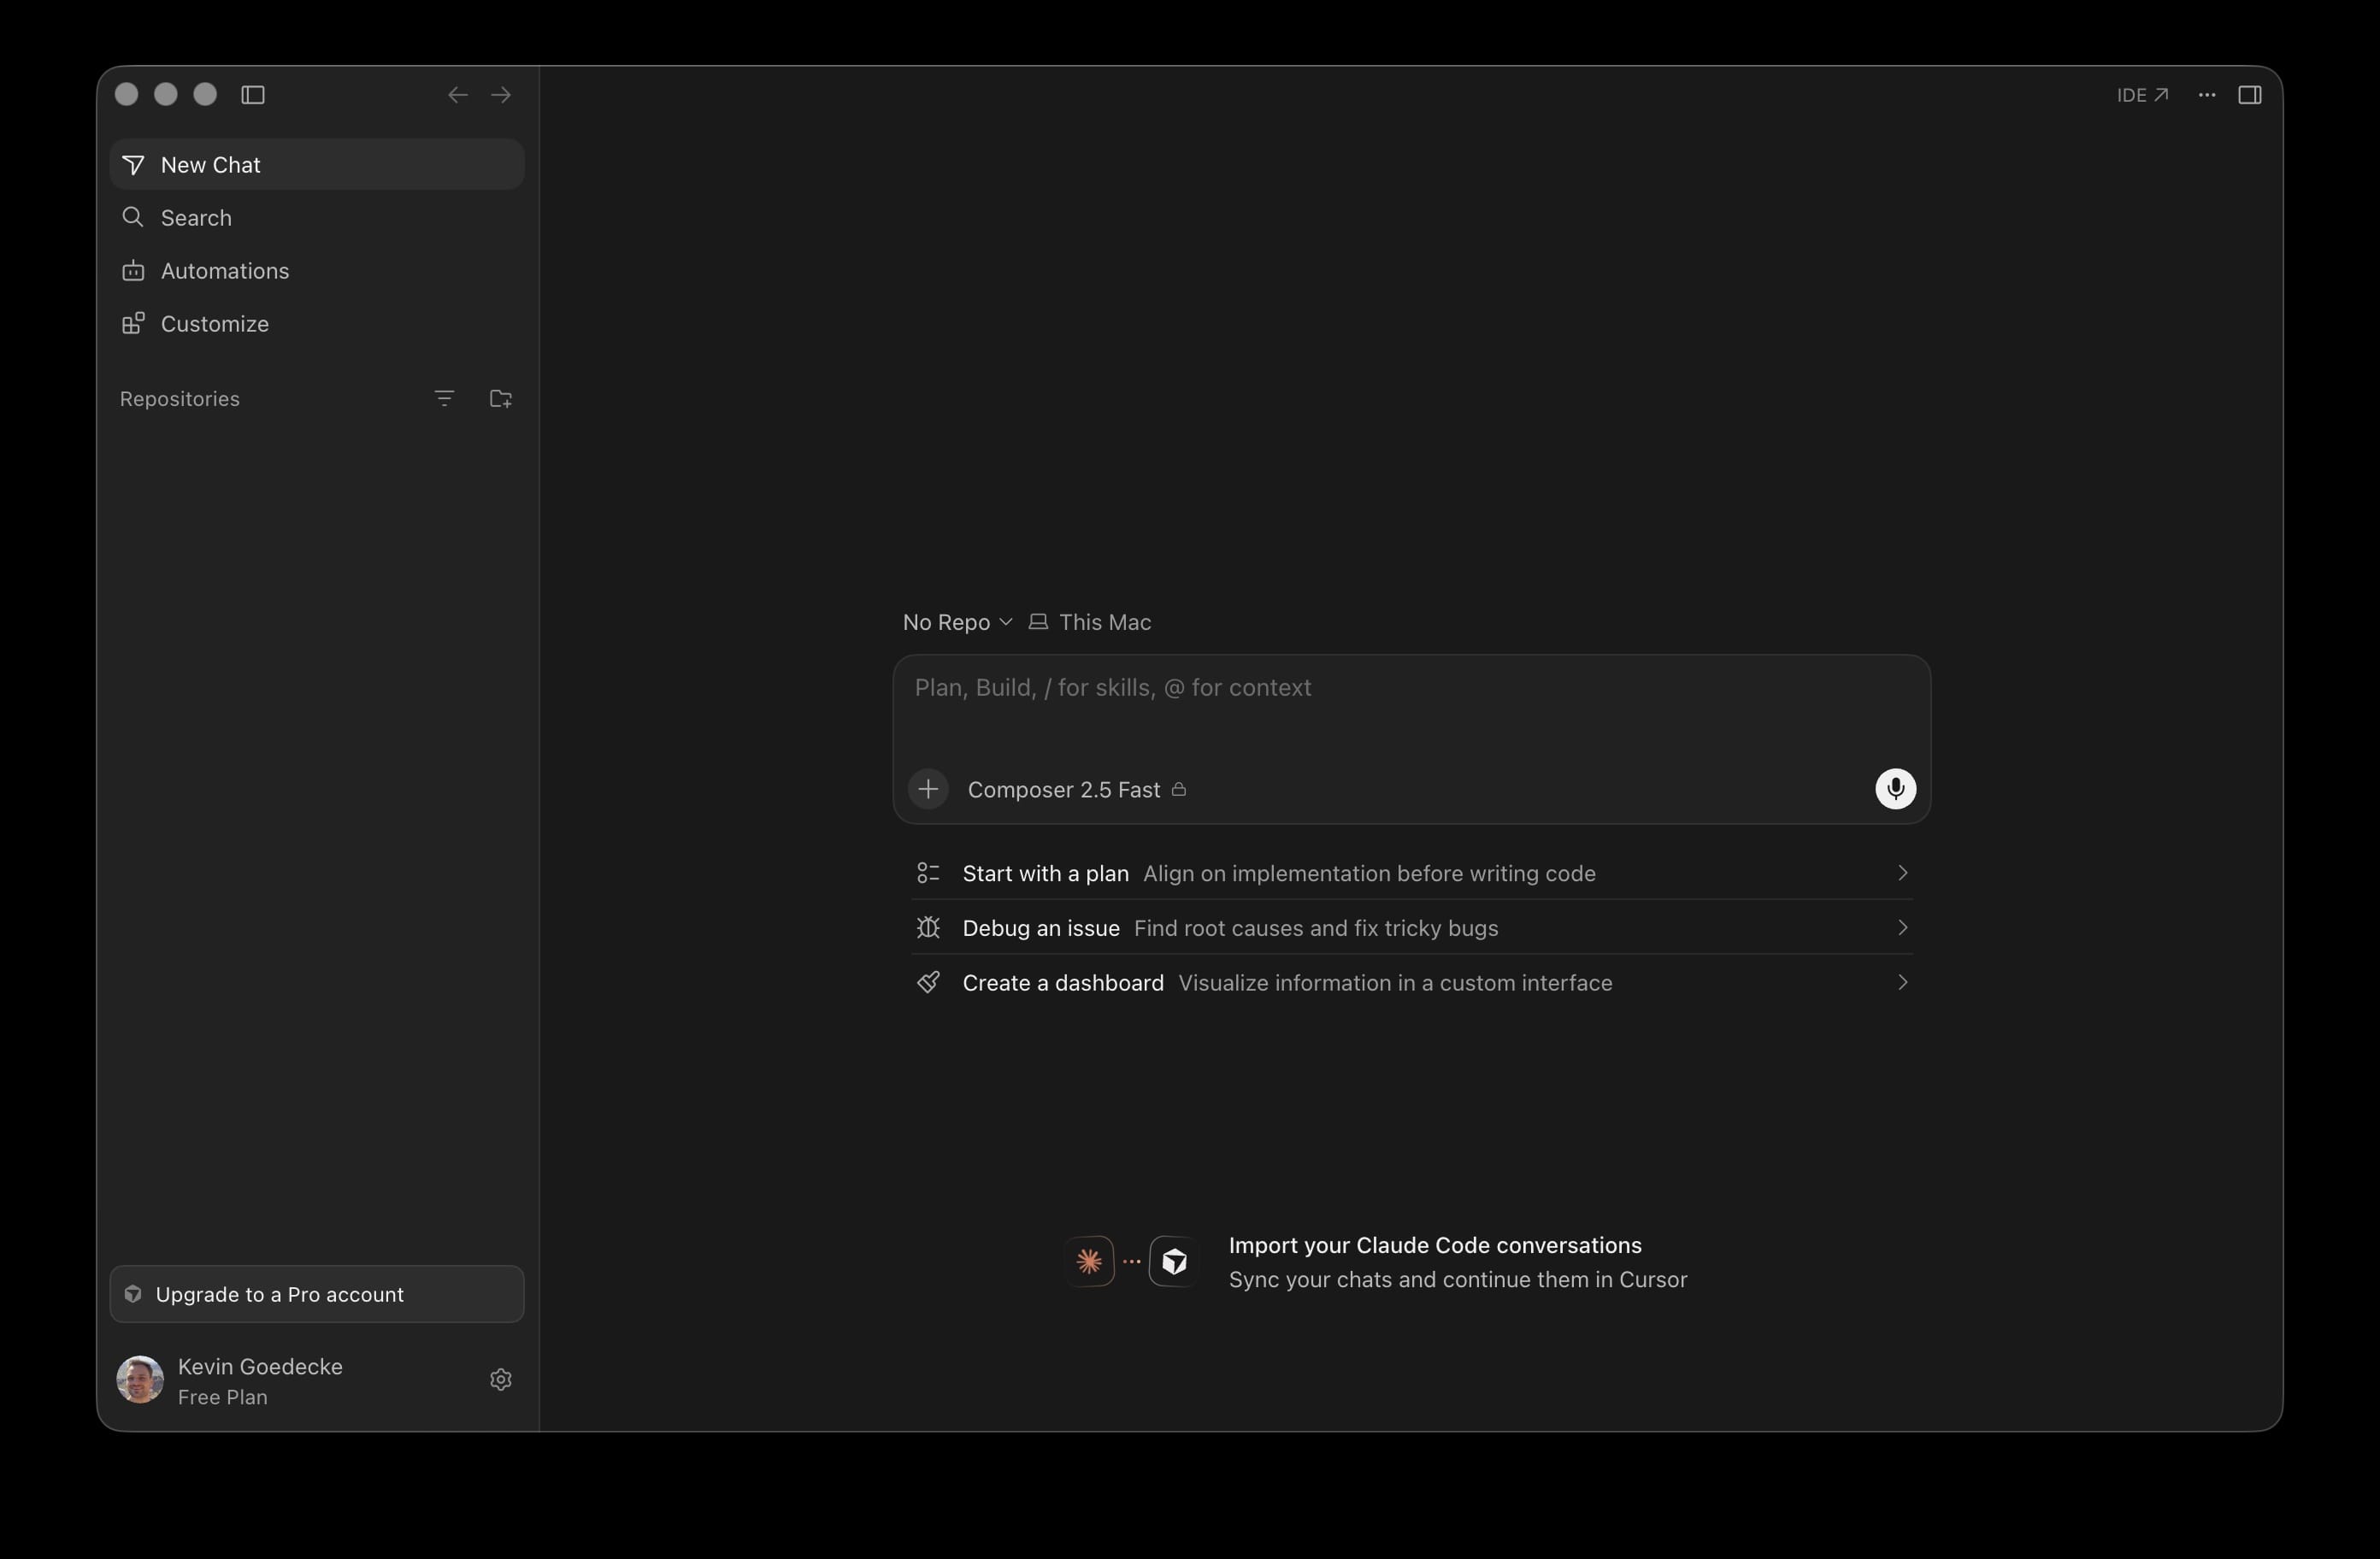
Task: Click Kevin Goedecke profile avatar
Action: [x=140, y=1380]
